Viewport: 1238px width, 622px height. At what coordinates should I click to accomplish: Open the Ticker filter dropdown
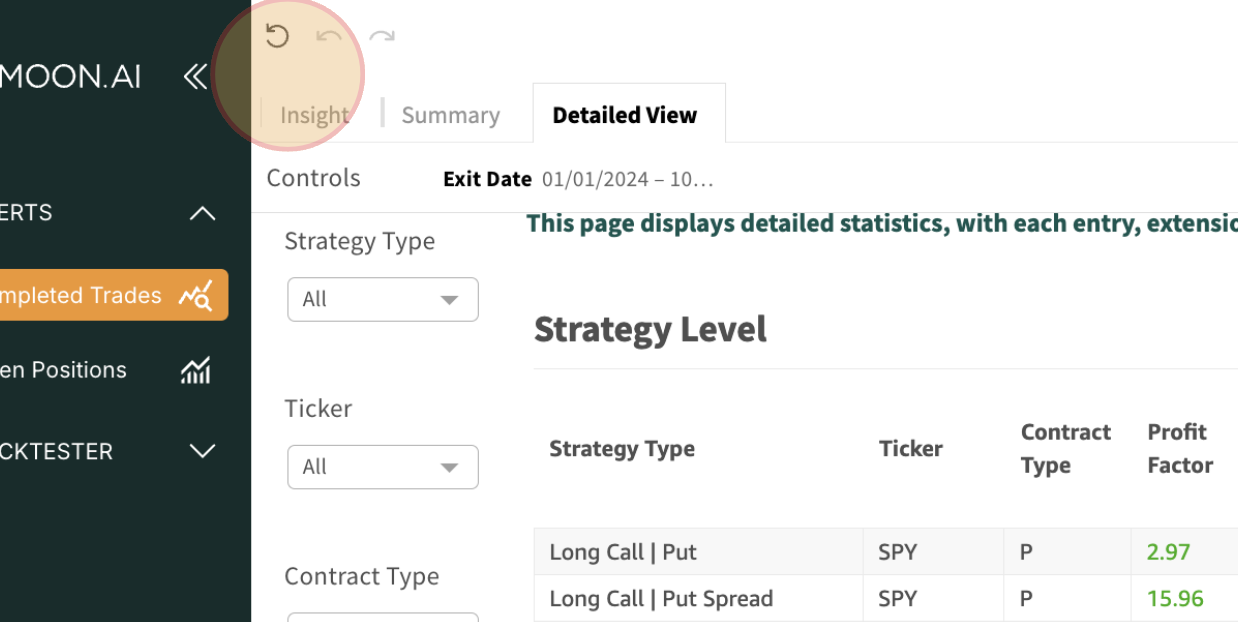pyautogui.click(x=382, y=467)
